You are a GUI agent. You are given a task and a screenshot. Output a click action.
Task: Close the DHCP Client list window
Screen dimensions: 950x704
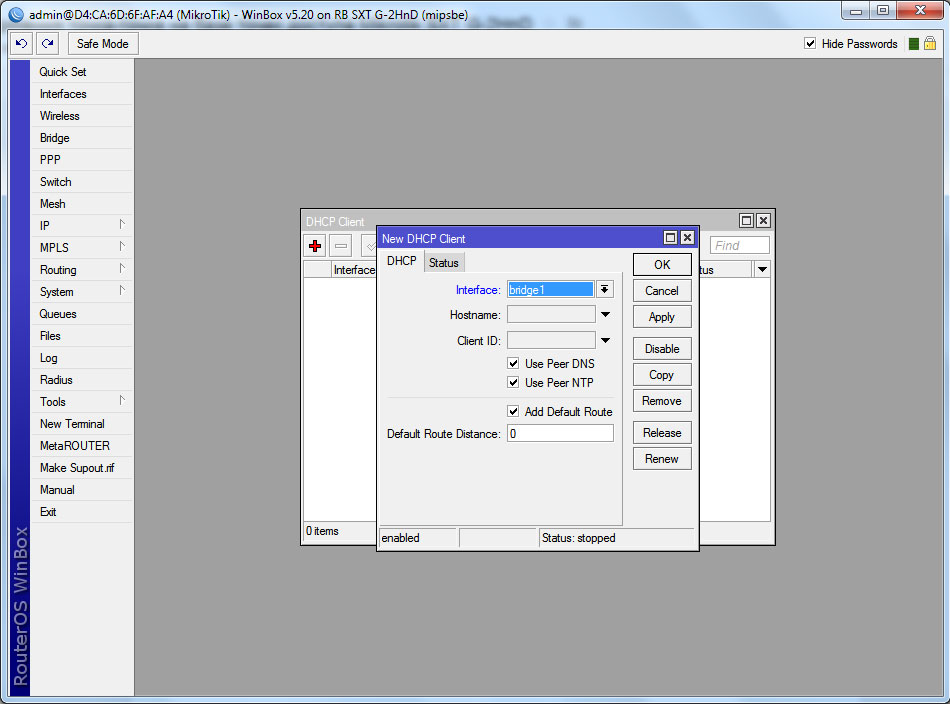tap(763, 221)
